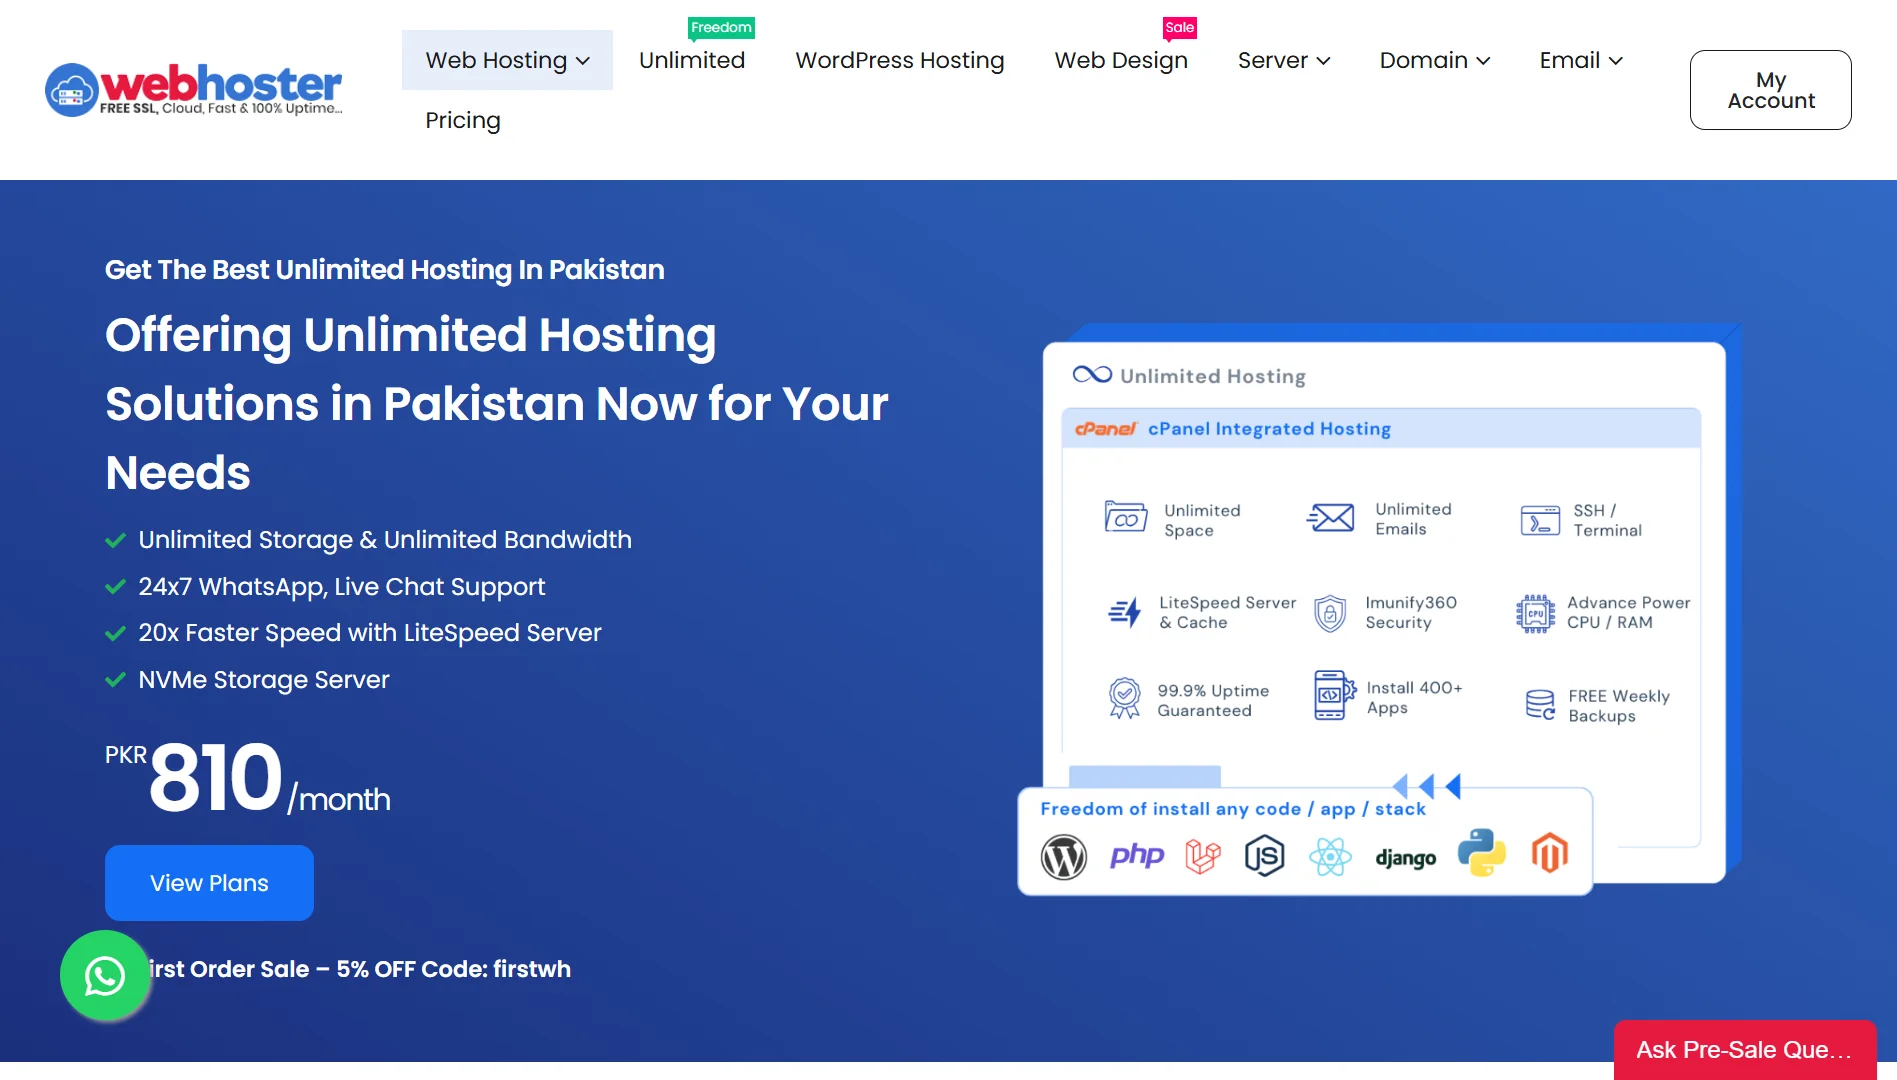Expand the Email dropdown menu
Viewport: 1897px width, 1080px height.
(x=1581, y=60)
